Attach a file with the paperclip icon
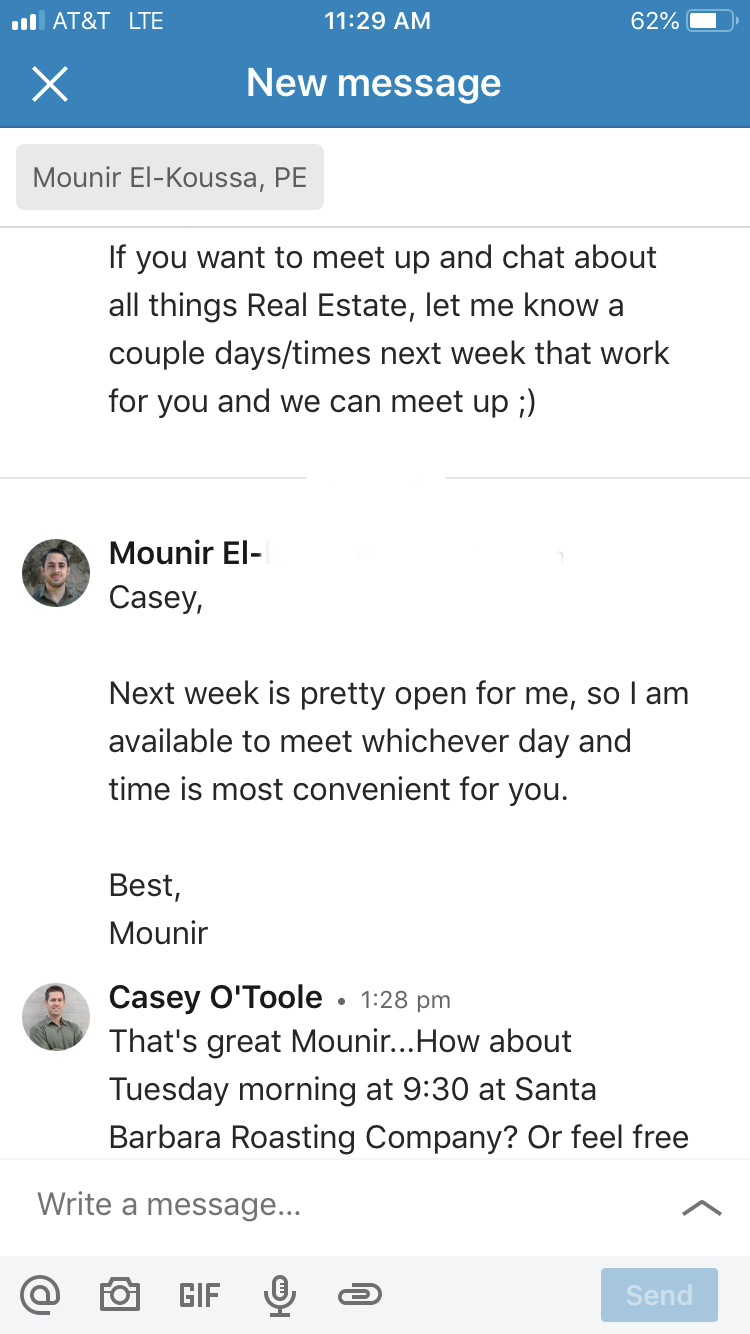 (360, 1295)
